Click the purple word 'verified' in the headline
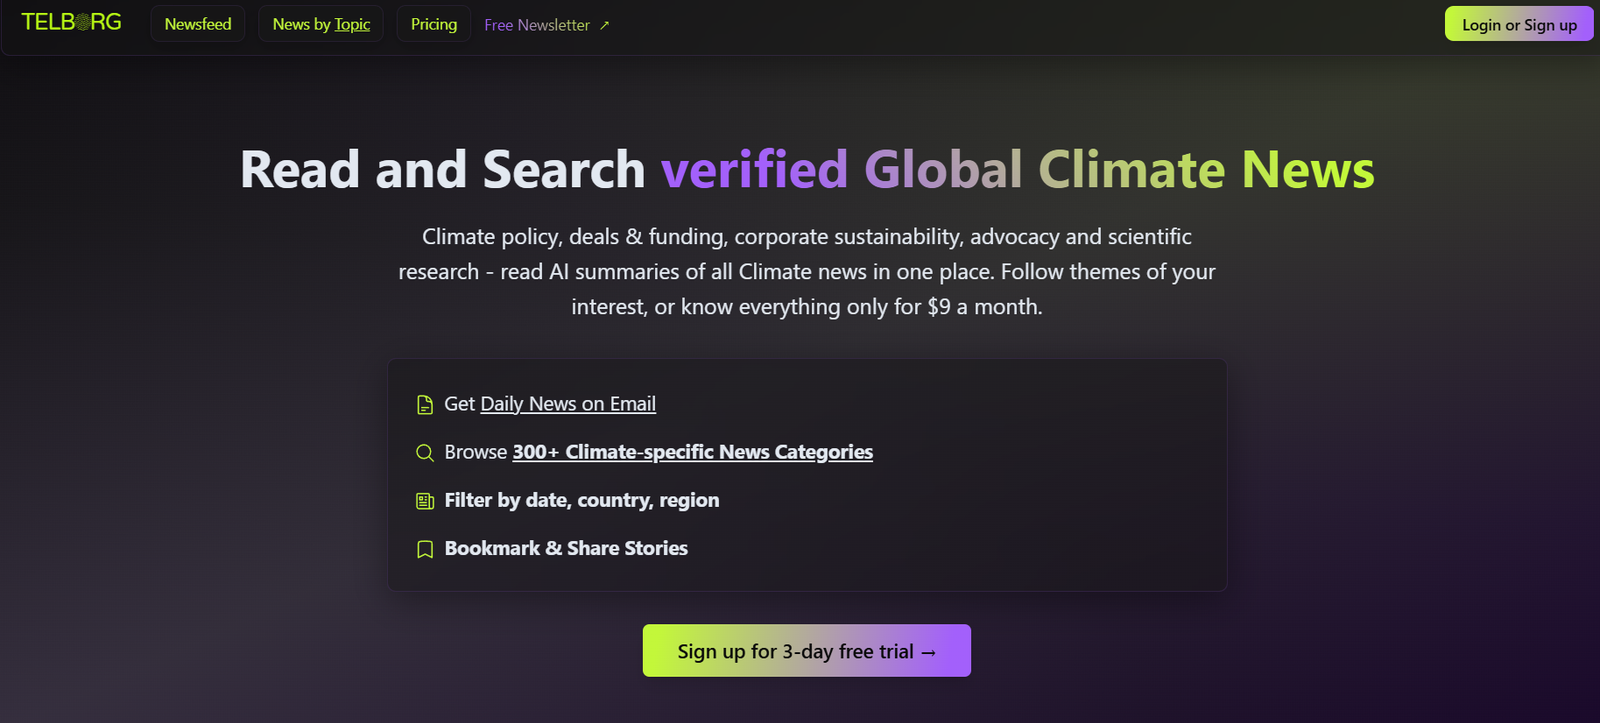Screen dimensions: 1600x723 754,169
